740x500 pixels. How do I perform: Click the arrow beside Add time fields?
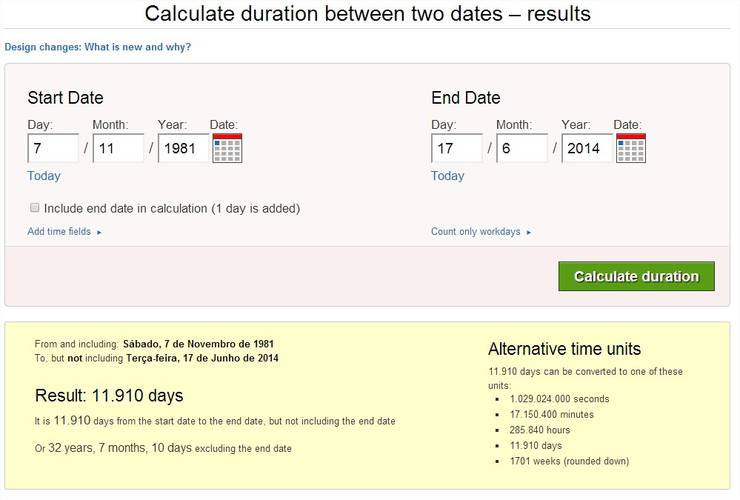point(99,232)
